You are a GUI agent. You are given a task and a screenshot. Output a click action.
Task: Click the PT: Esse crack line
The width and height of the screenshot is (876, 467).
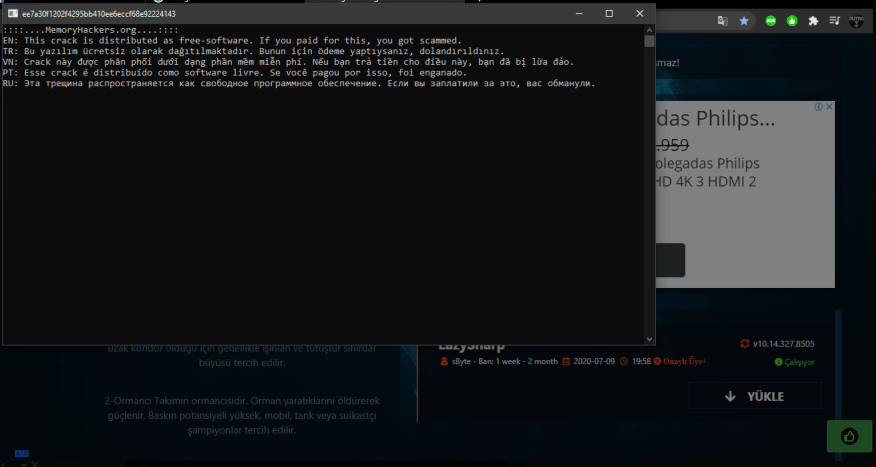point(235,73)
